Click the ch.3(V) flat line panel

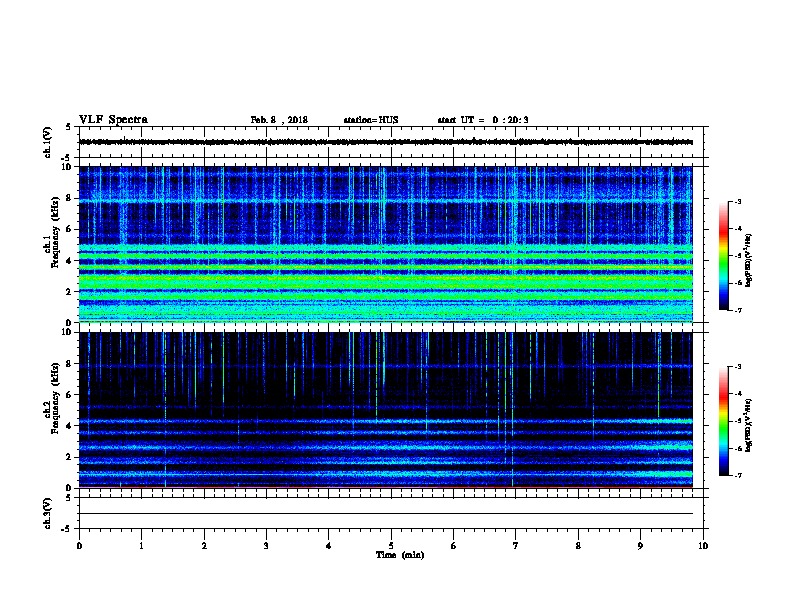pyautogui.click(x=391, y=513)
